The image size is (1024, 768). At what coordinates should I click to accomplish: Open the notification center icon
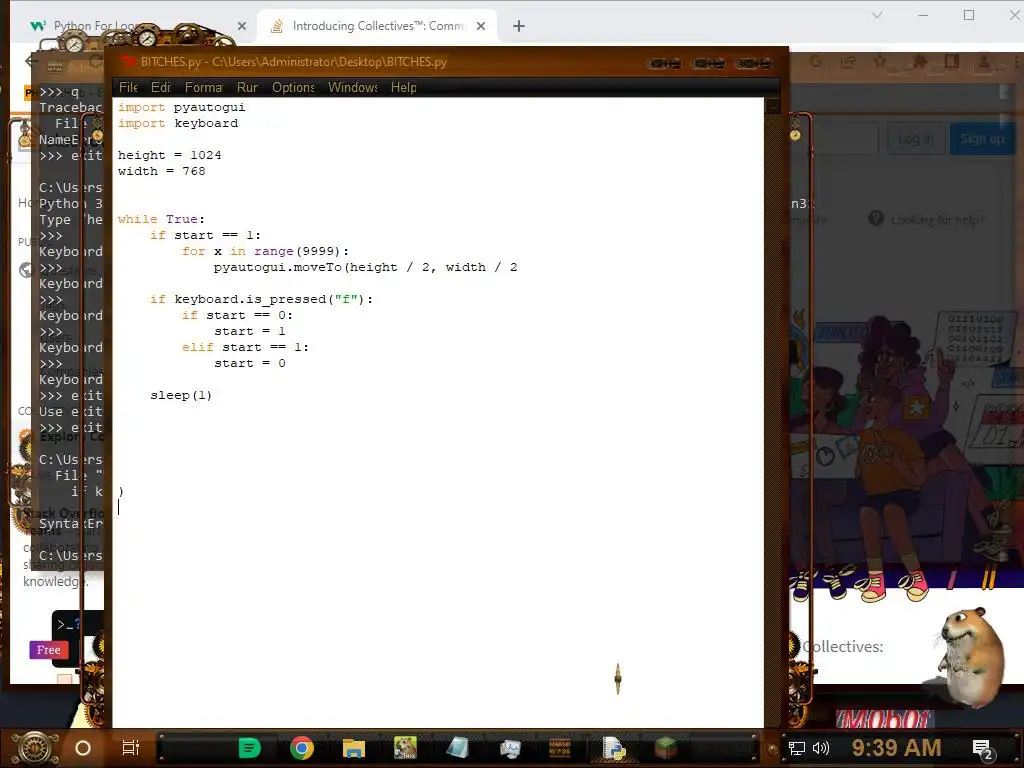982,750
